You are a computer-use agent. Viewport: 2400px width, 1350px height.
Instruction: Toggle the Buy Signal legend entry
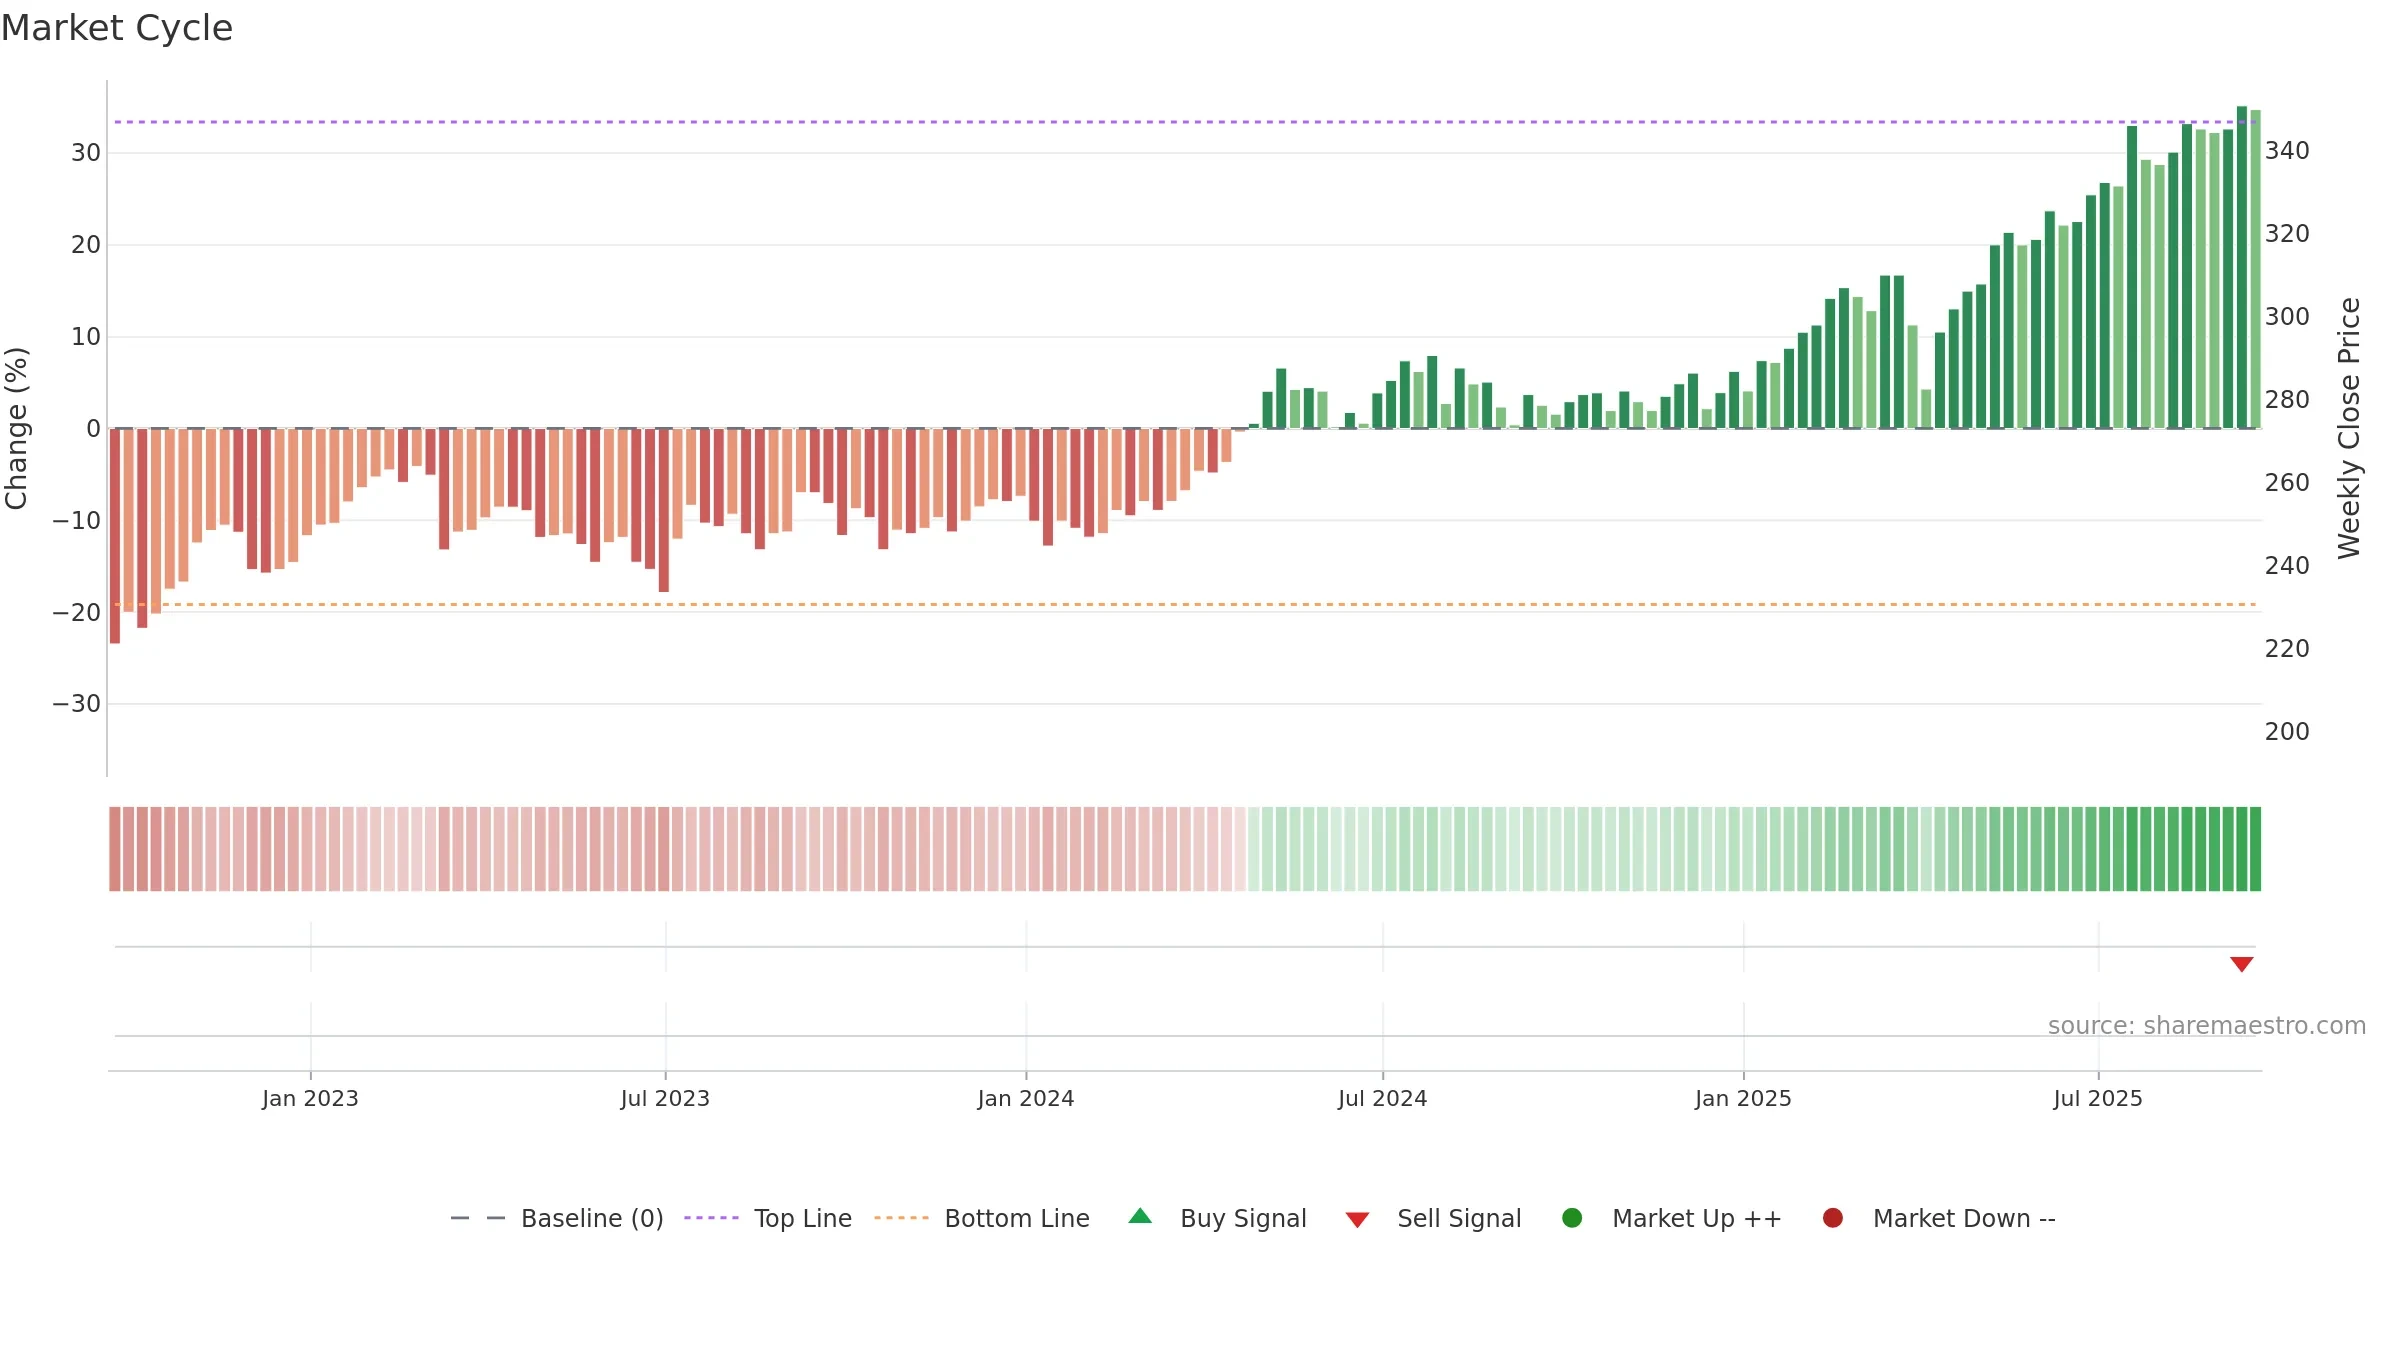pyautogui.click(x=1217, y=1218)
